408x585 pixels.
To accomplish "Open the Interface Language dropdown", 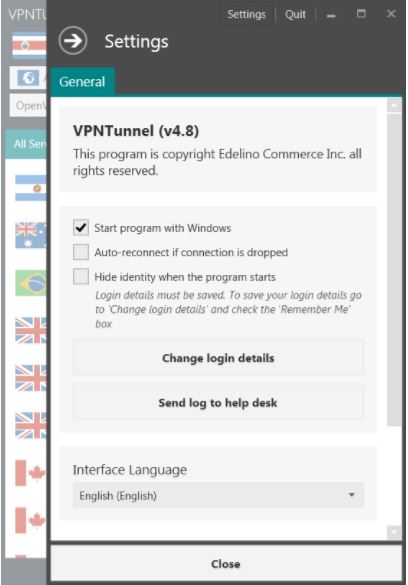I will (x=218, y=495).
